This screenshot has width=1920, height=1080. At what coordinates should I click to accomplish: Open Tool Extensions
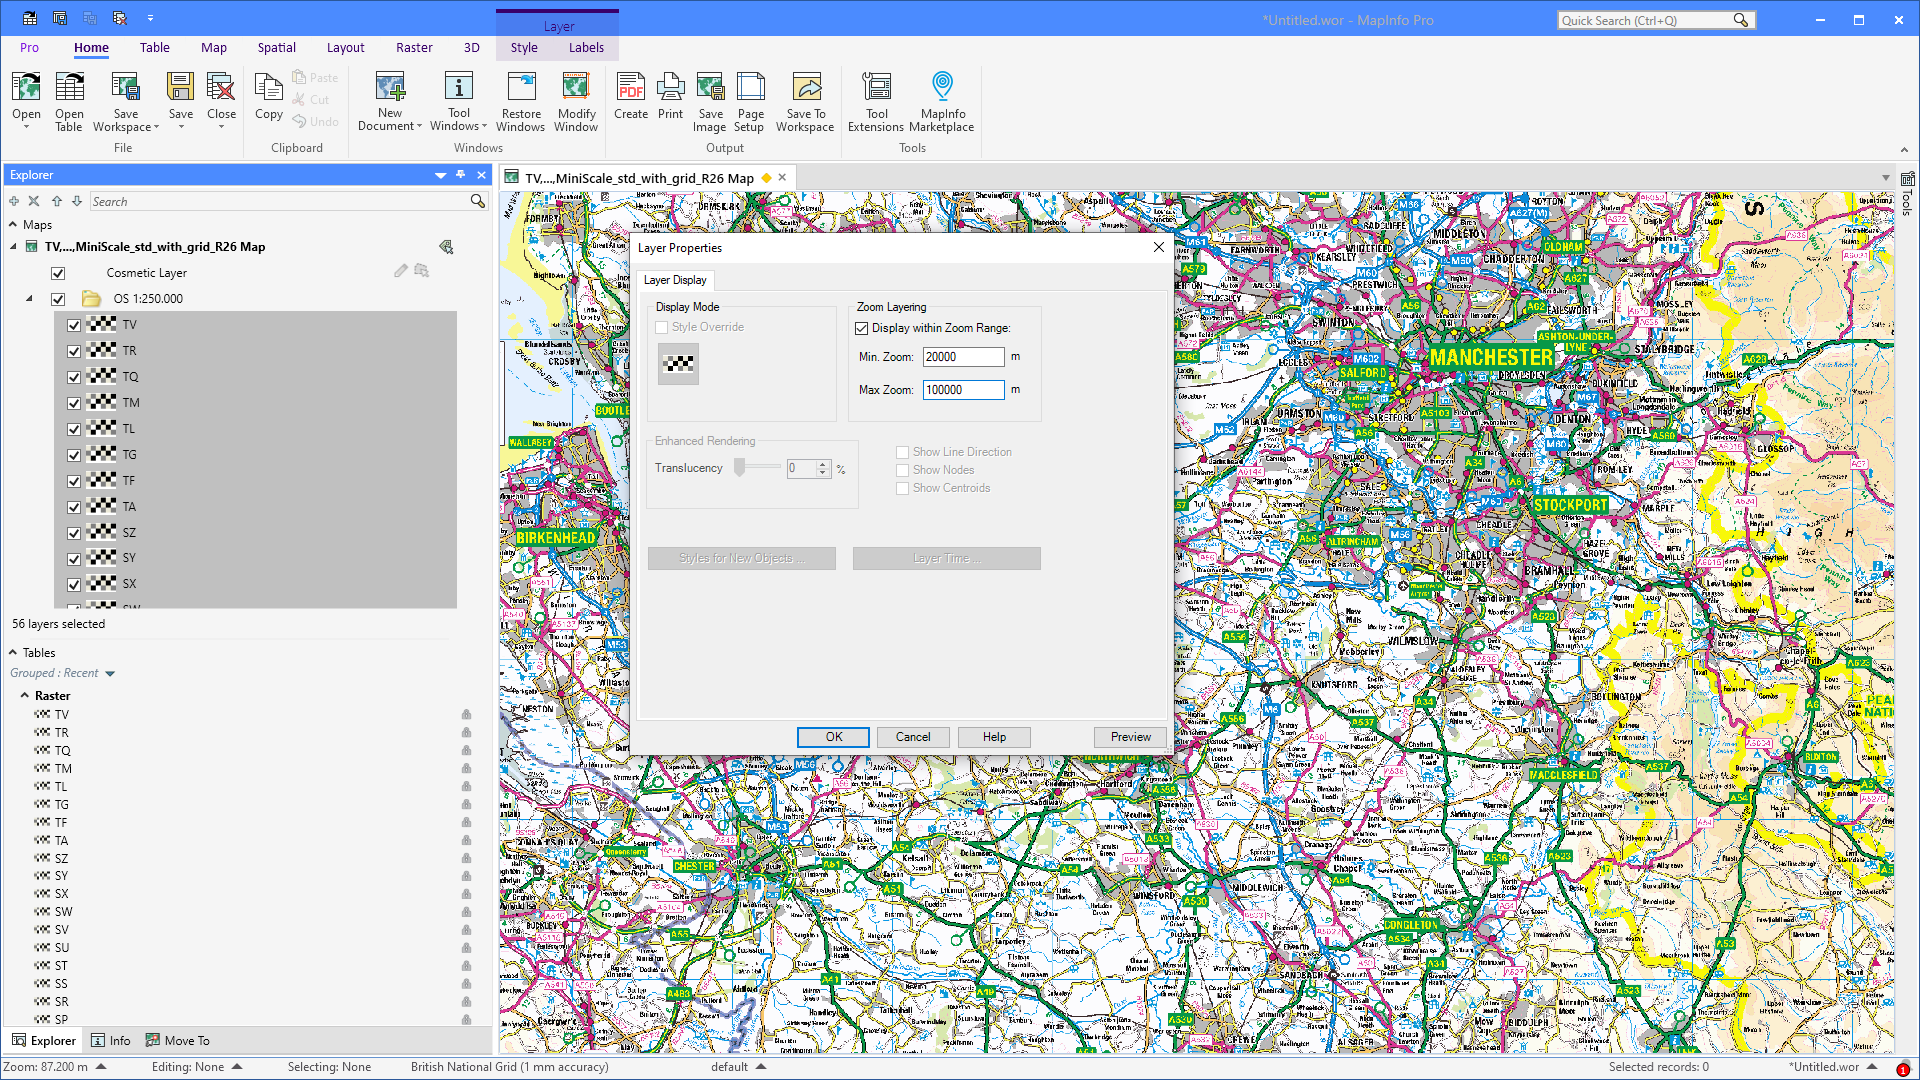point(876,100)
